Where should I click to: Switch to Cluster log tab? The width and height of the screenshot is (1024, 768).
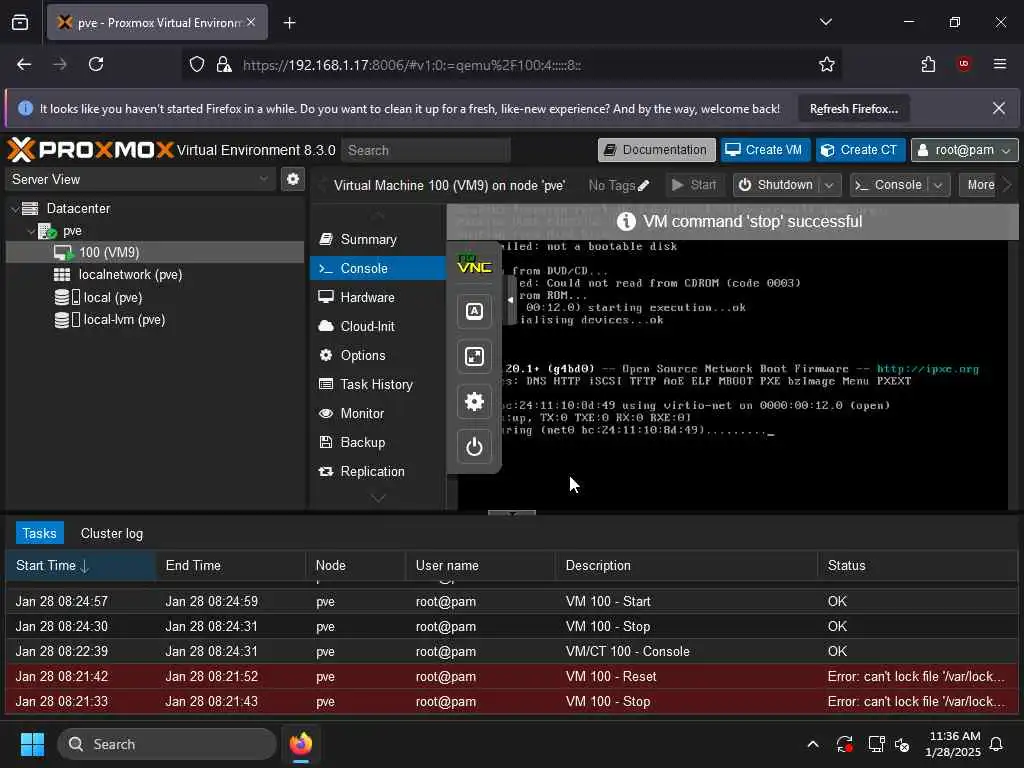pyautogui.click(x=112, y=534)
